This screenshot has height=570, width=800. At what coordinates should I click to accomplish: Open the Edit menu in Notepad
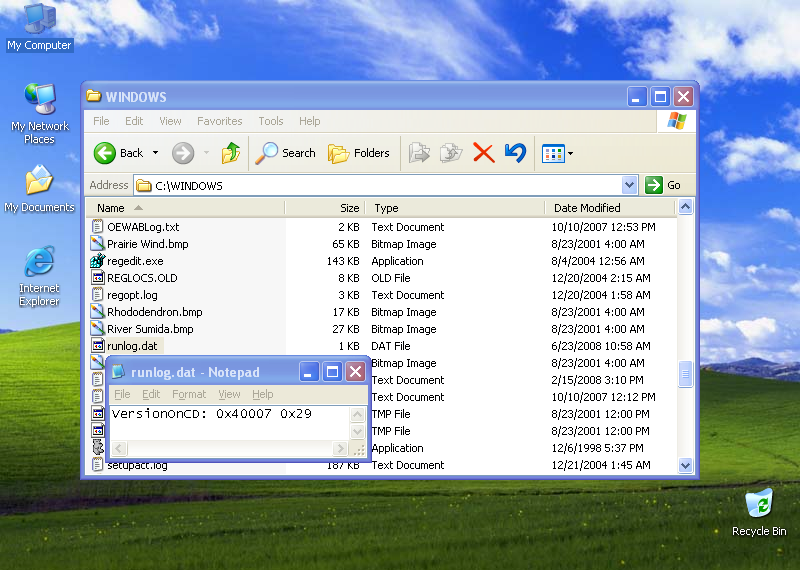(151, 394)
